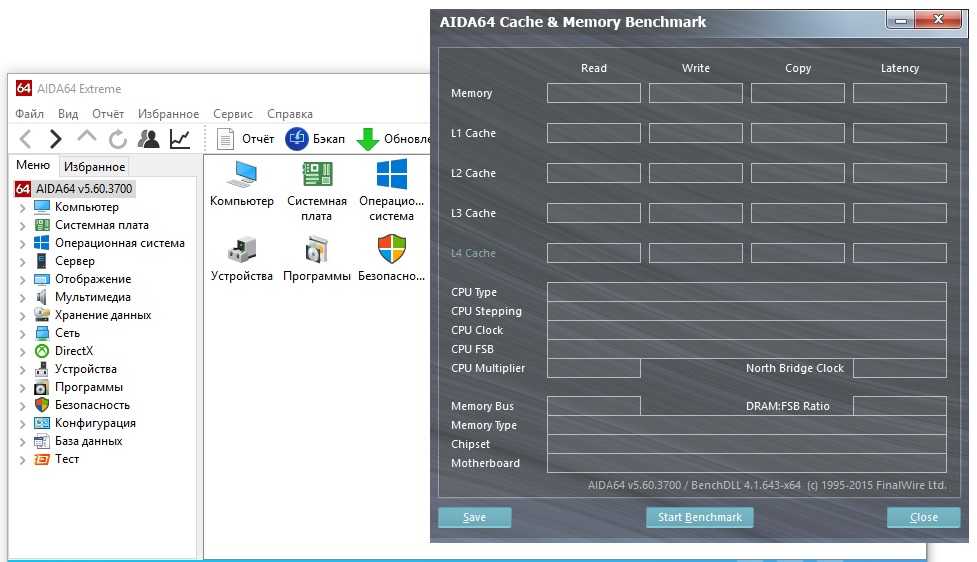This screenshot has height=562, width=977.
Task: Click the back navigation arrow in AIDA64 toolbar
Action: coord(26,138)
